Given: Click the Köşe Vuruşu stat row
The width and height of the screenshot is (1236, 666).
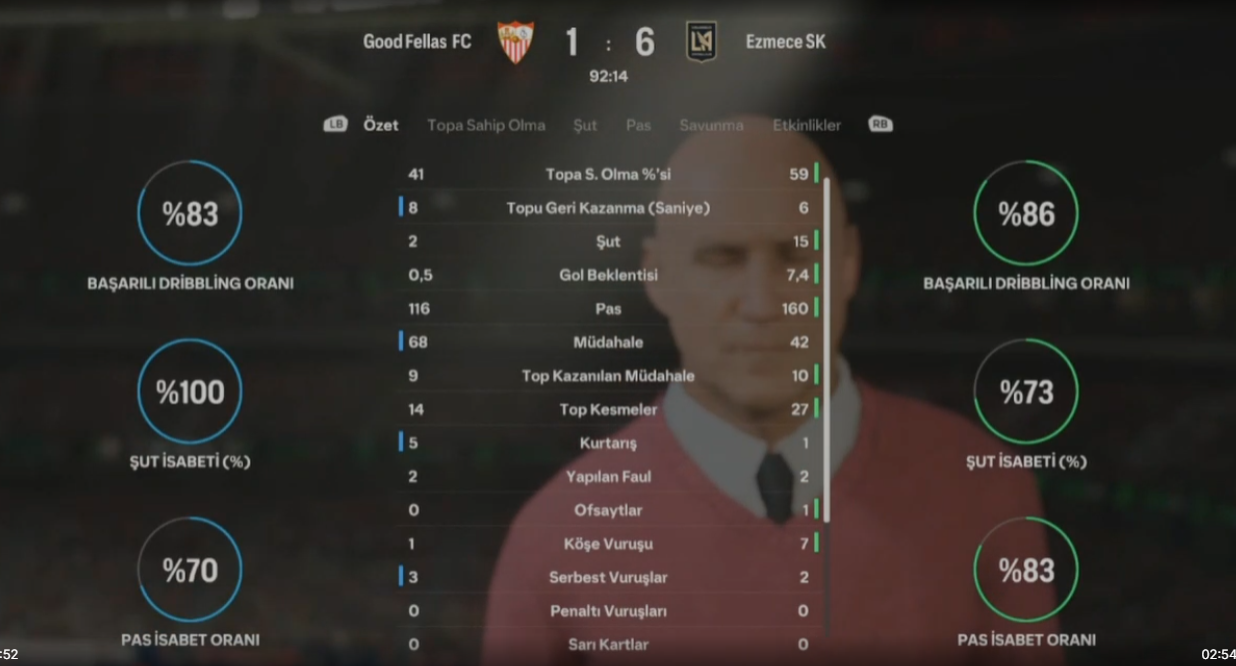Looking at the screenshot, I should (609, 544).
